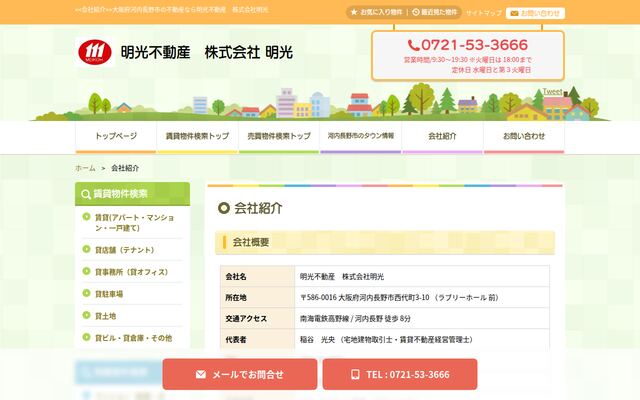The width and height of the screenshot is (640, 400).
Task: Open 貸事務所（貸オフィス） search link
Action: point(131,272)
